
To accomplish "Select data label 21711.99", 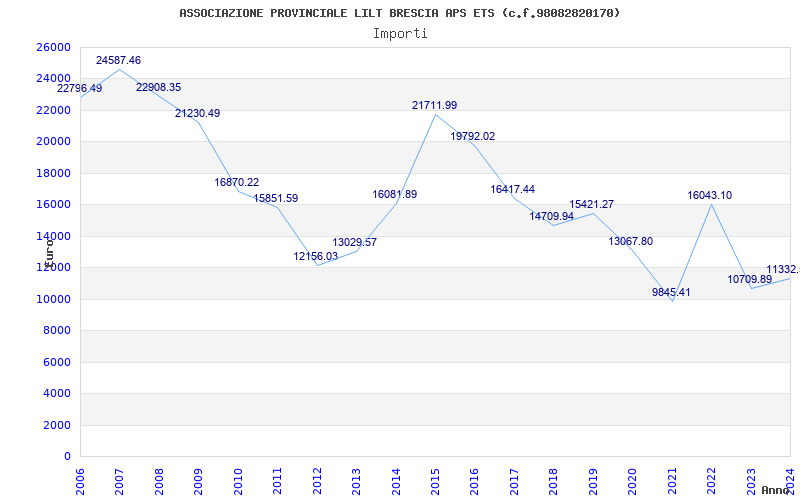I will click(x=435, y=106).
